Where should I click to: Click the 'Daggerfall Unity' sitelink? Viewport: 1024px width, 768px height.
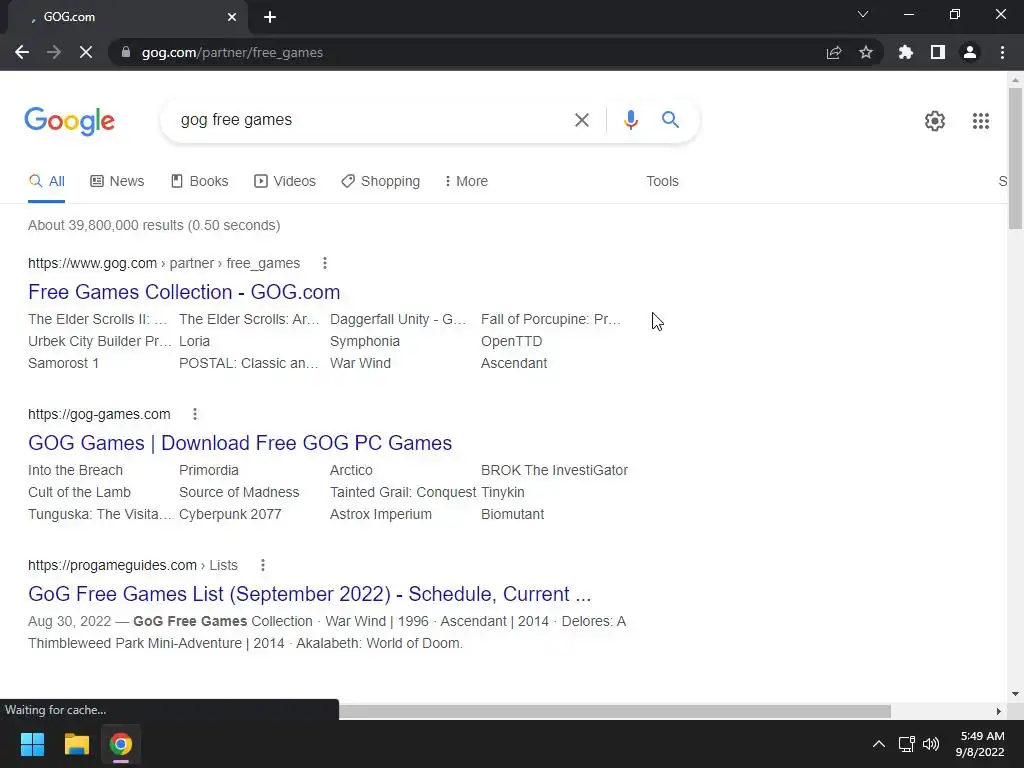point(398,319)
